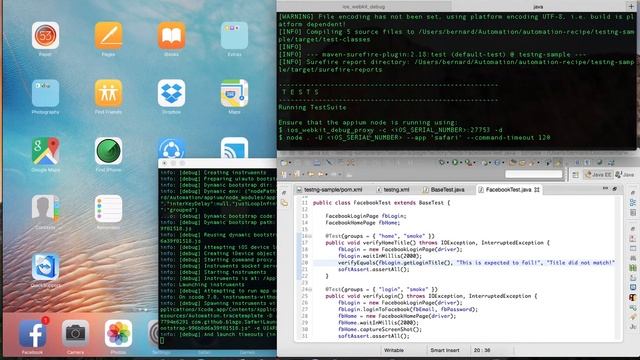Select the java terminal tab

[x=538, y=7]
